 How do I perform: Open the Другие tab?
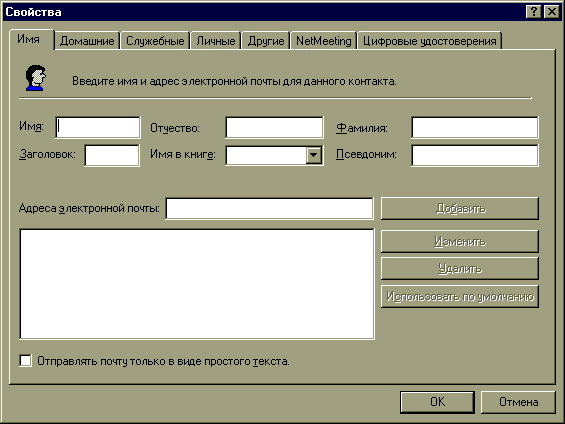(x=266, y=41)
